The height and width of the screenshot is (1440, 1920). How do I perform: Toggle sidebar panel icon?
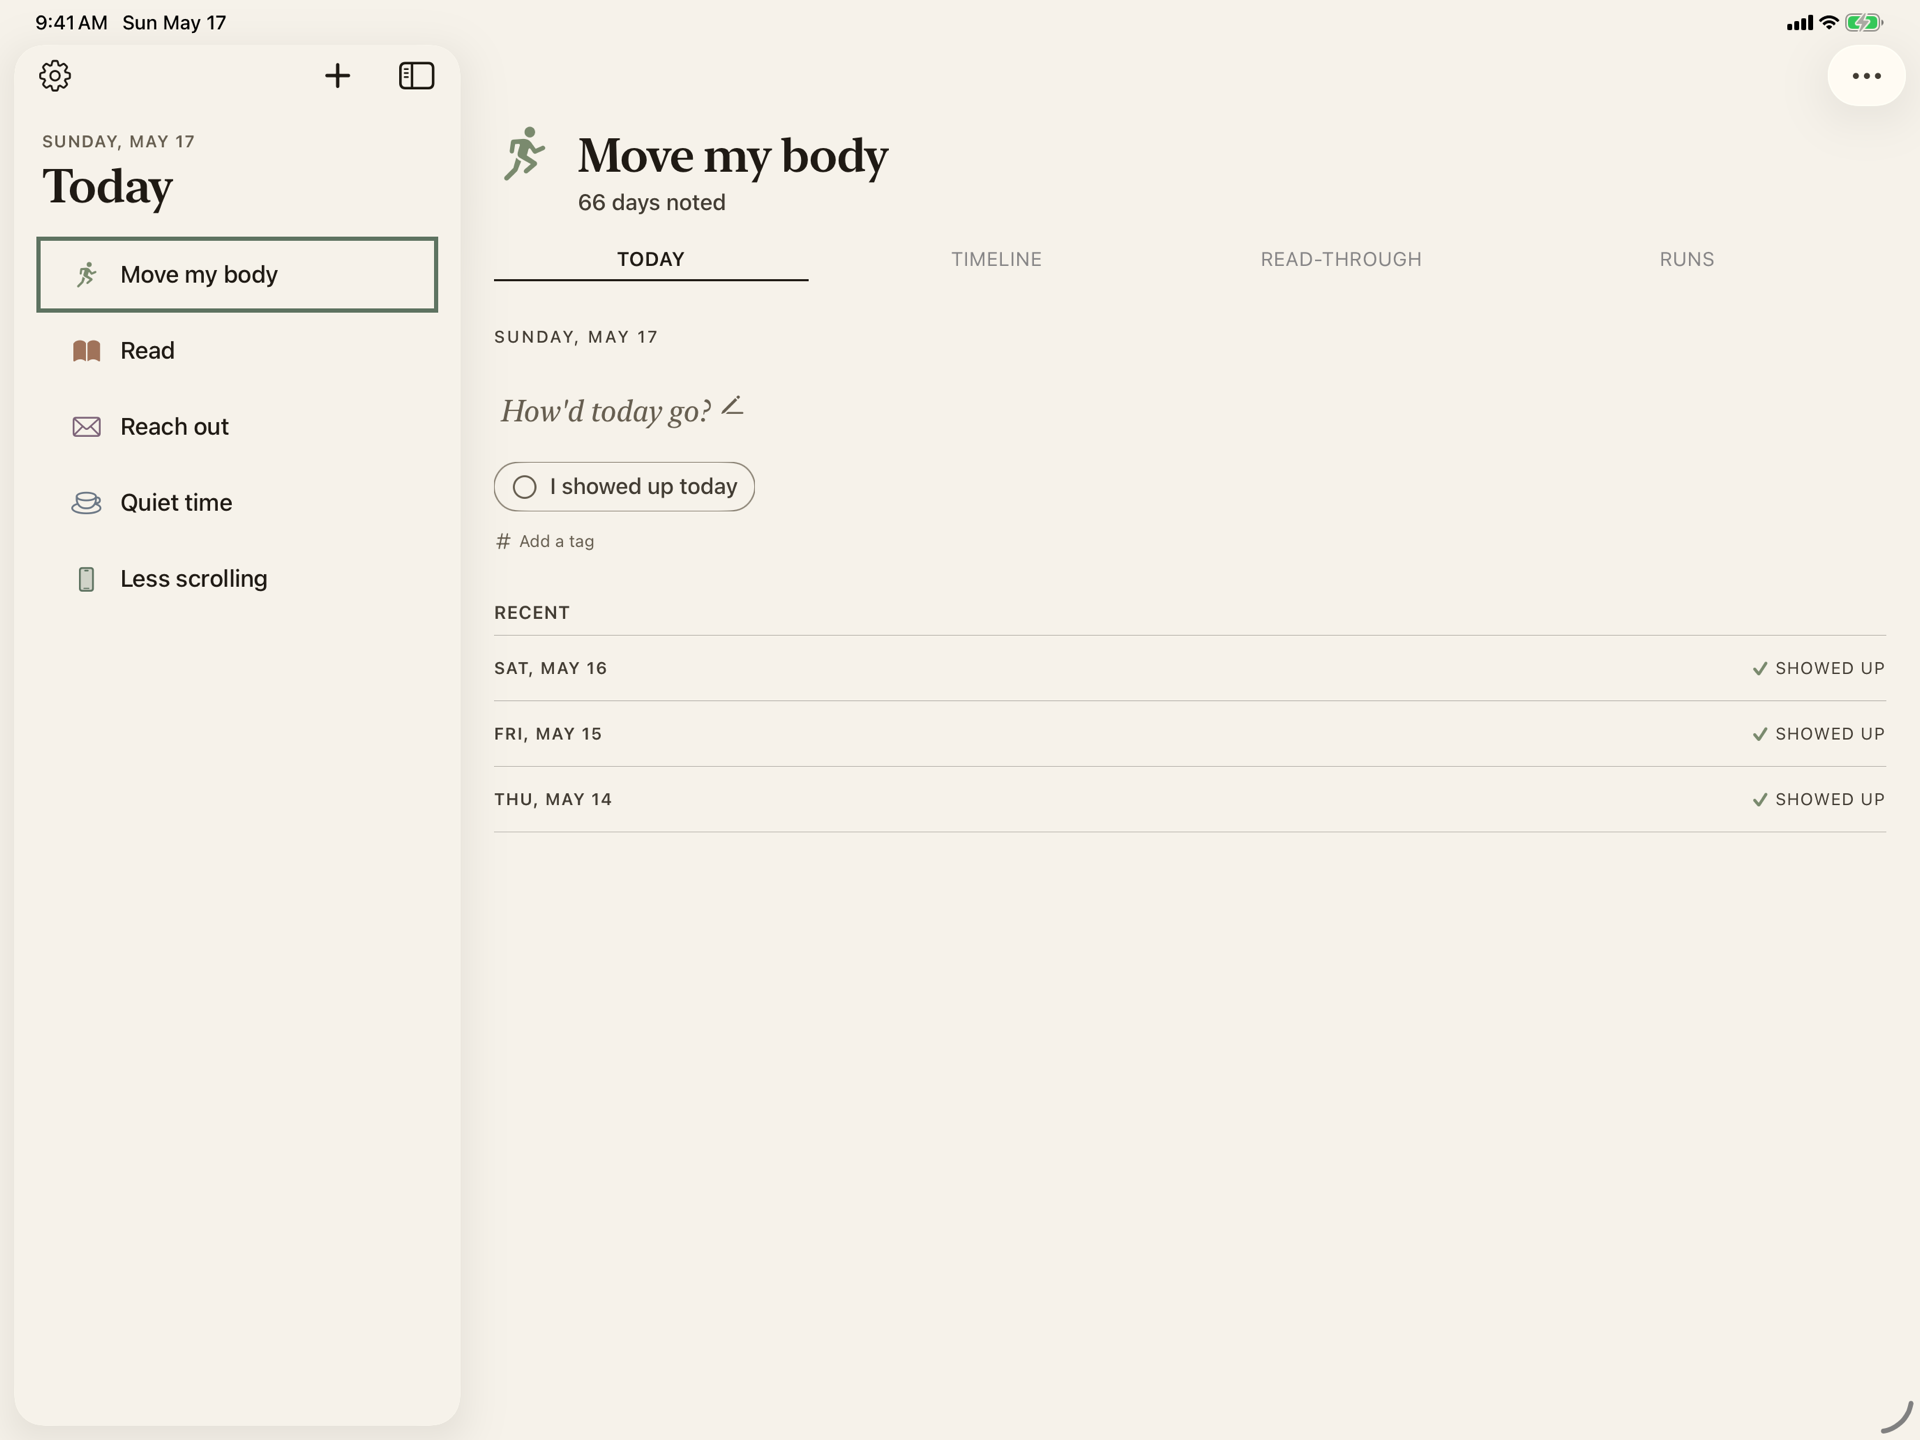click(416, 76)
